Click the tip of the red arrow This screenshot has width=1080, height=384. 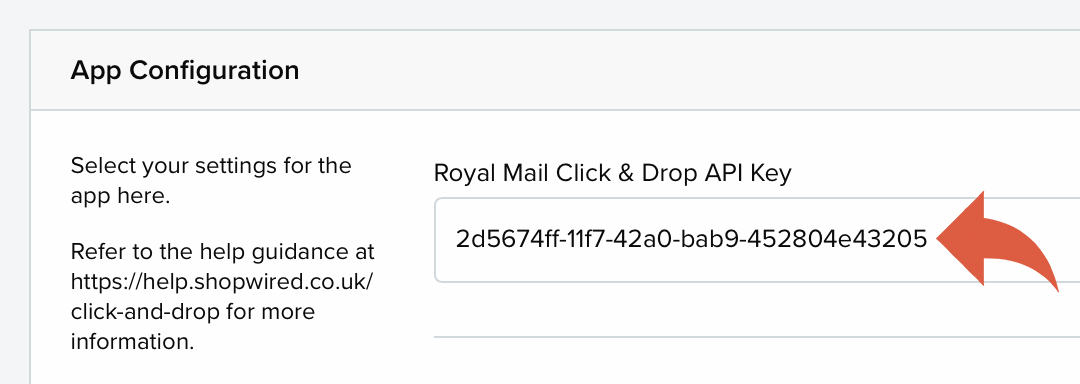pos(939,239)
